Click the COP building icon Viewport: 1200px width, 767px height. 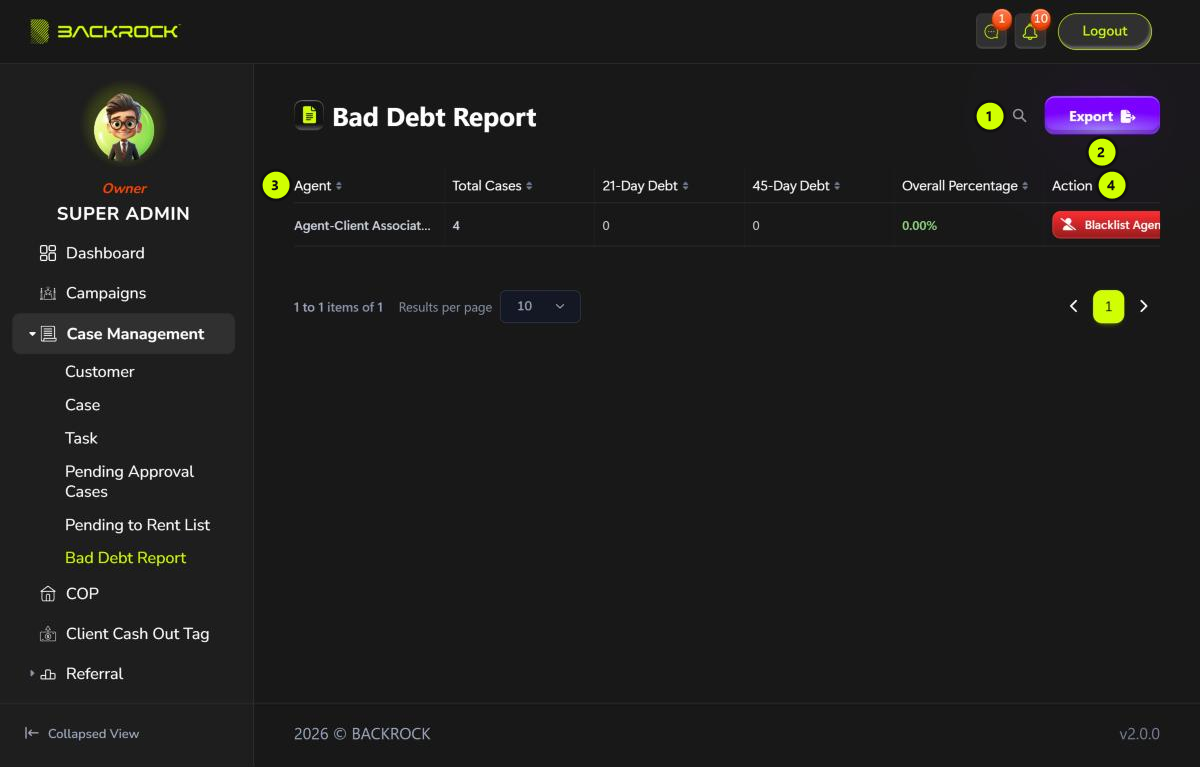tap(48, 594)
